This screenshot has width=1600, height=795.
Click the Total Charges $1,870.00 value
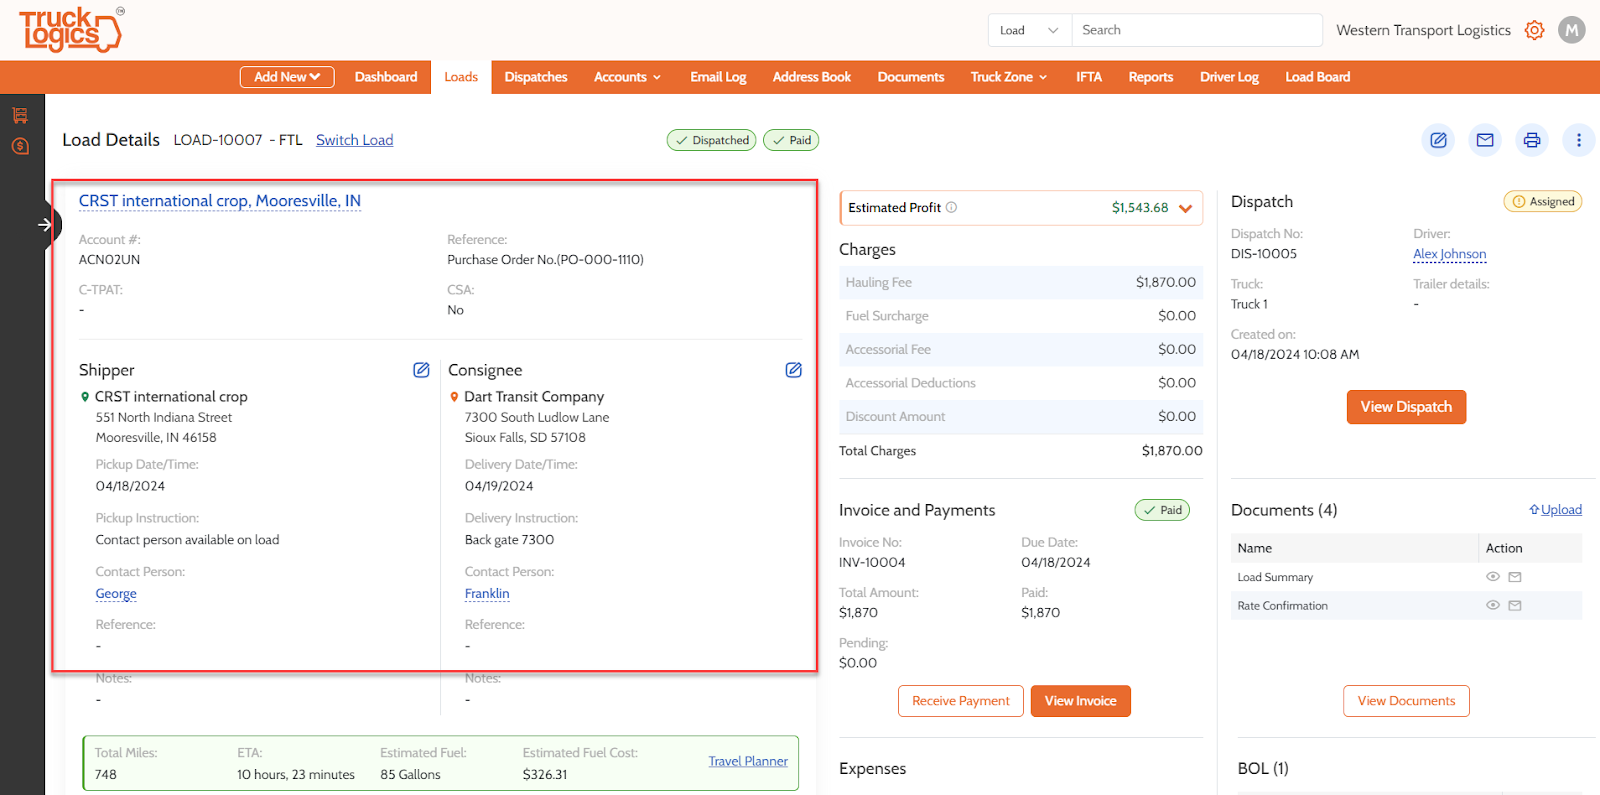(x=1172, y=451)
